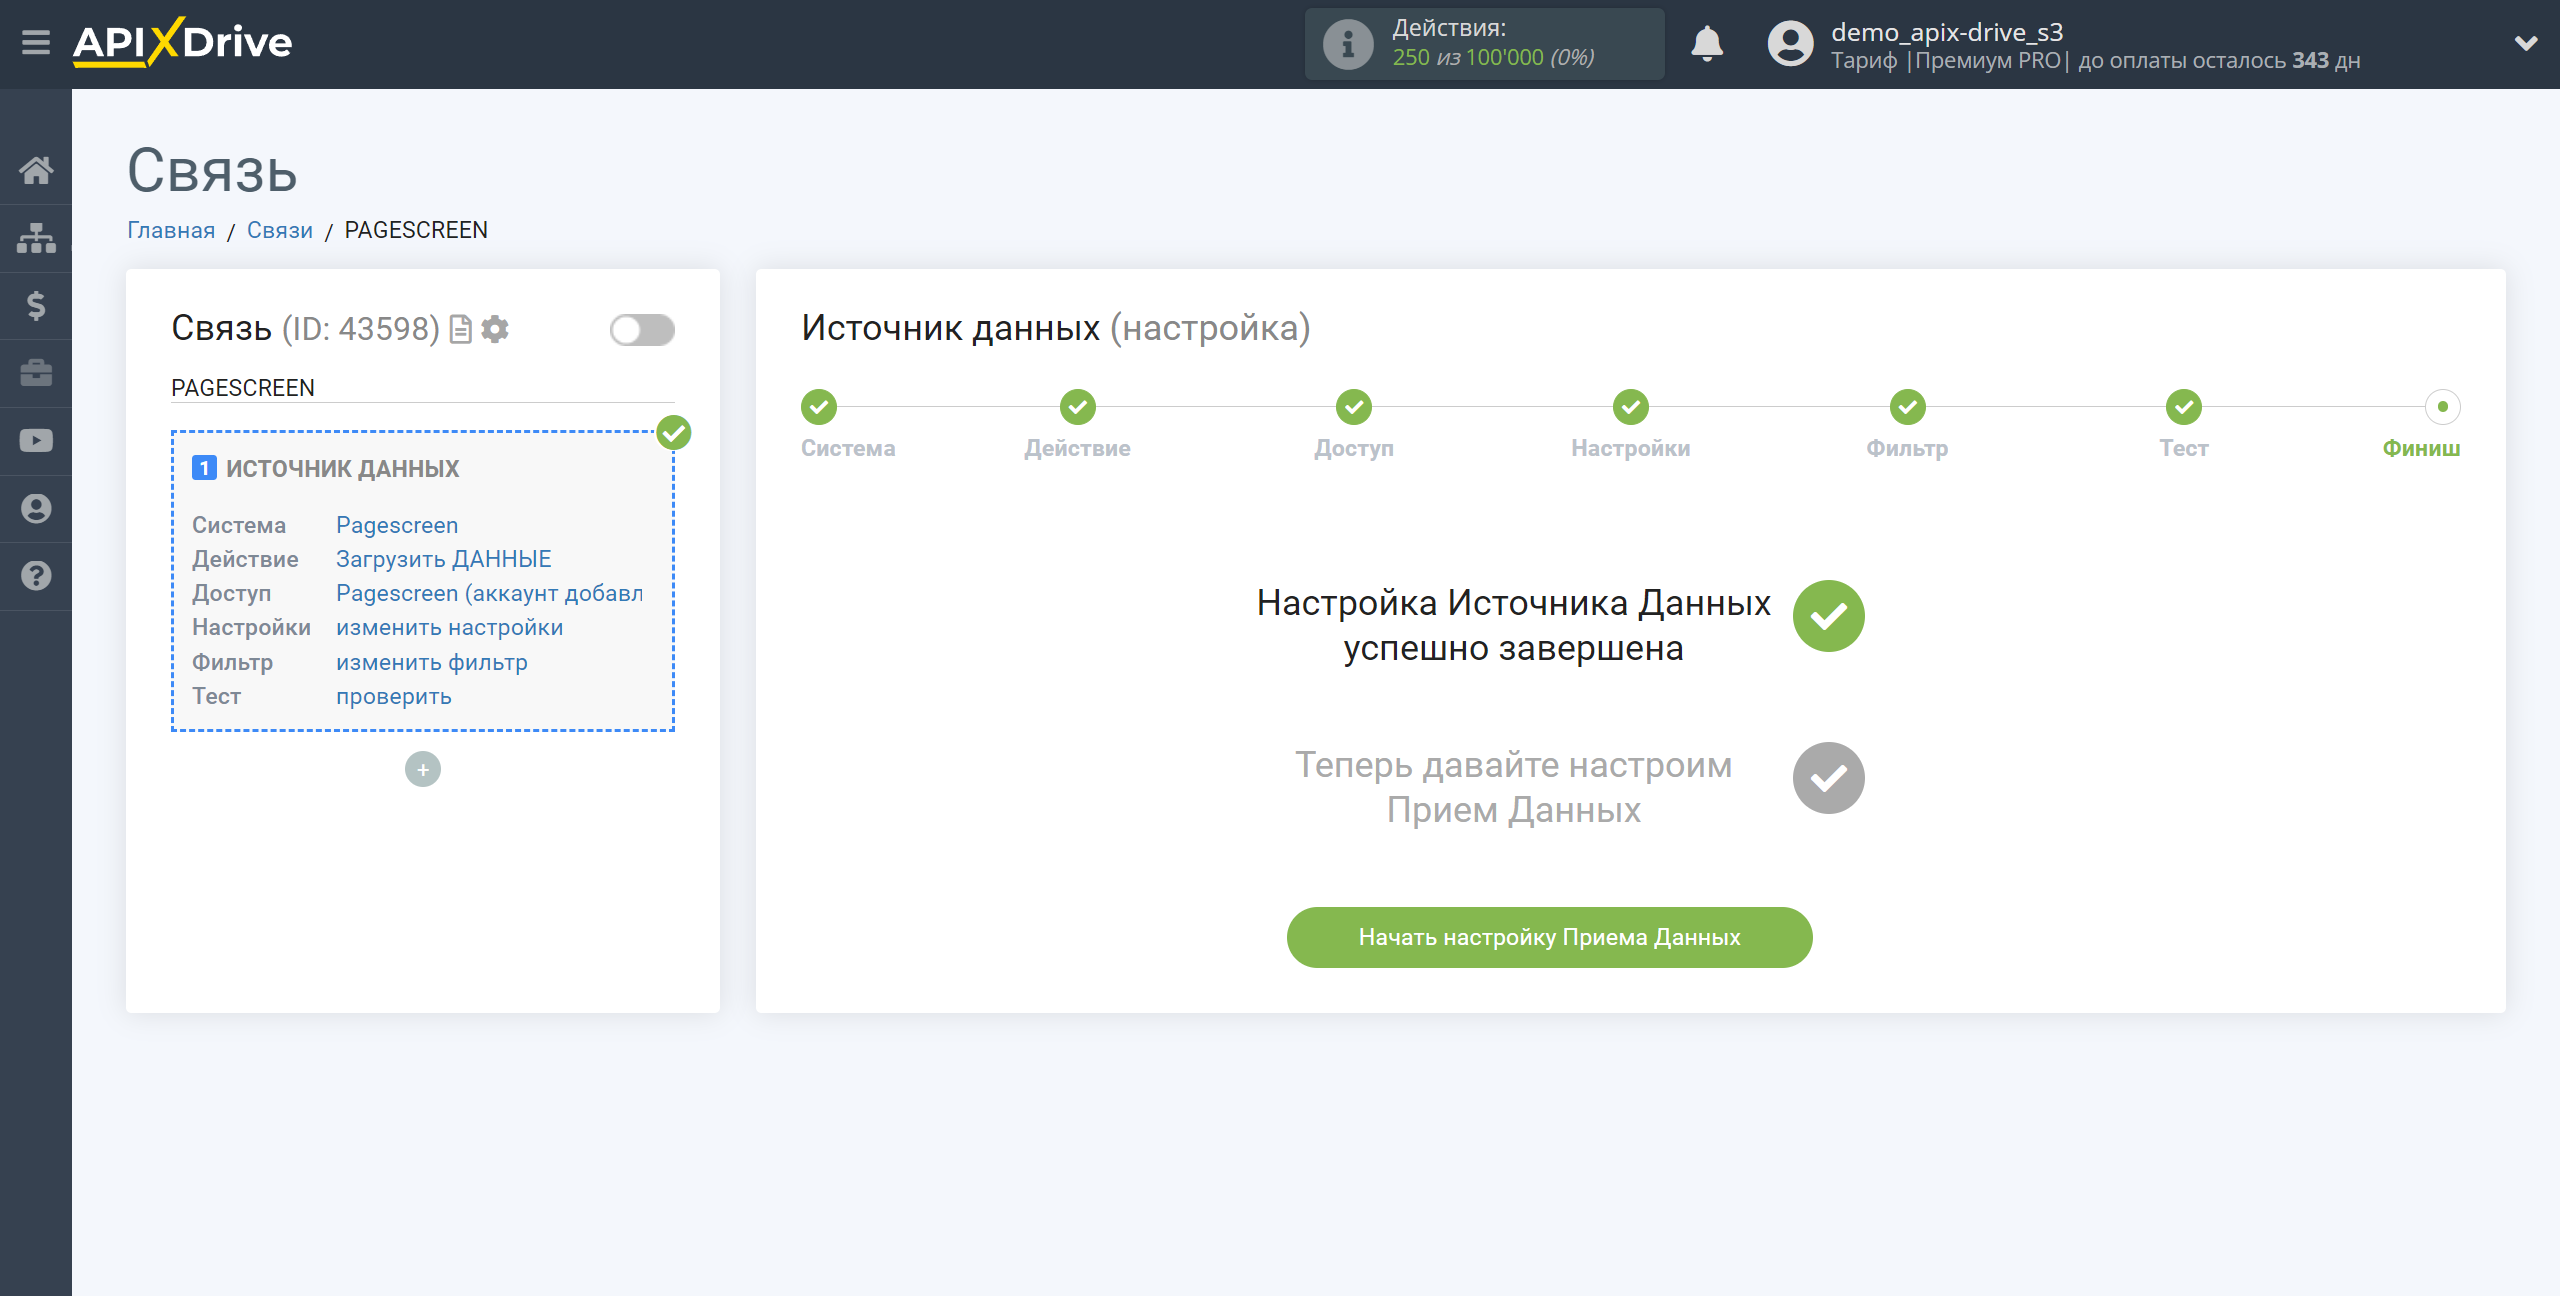Click изменить настройки link in settings row

pos(450,628)
